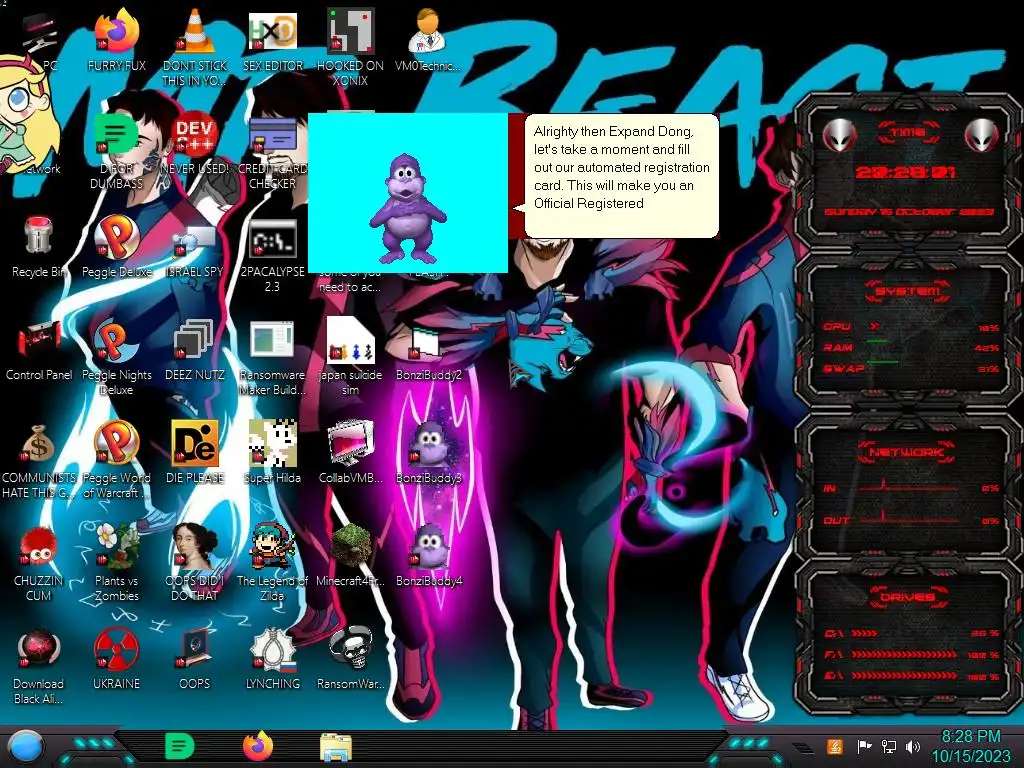Click the purple Bonzi gorilla character

407,208
